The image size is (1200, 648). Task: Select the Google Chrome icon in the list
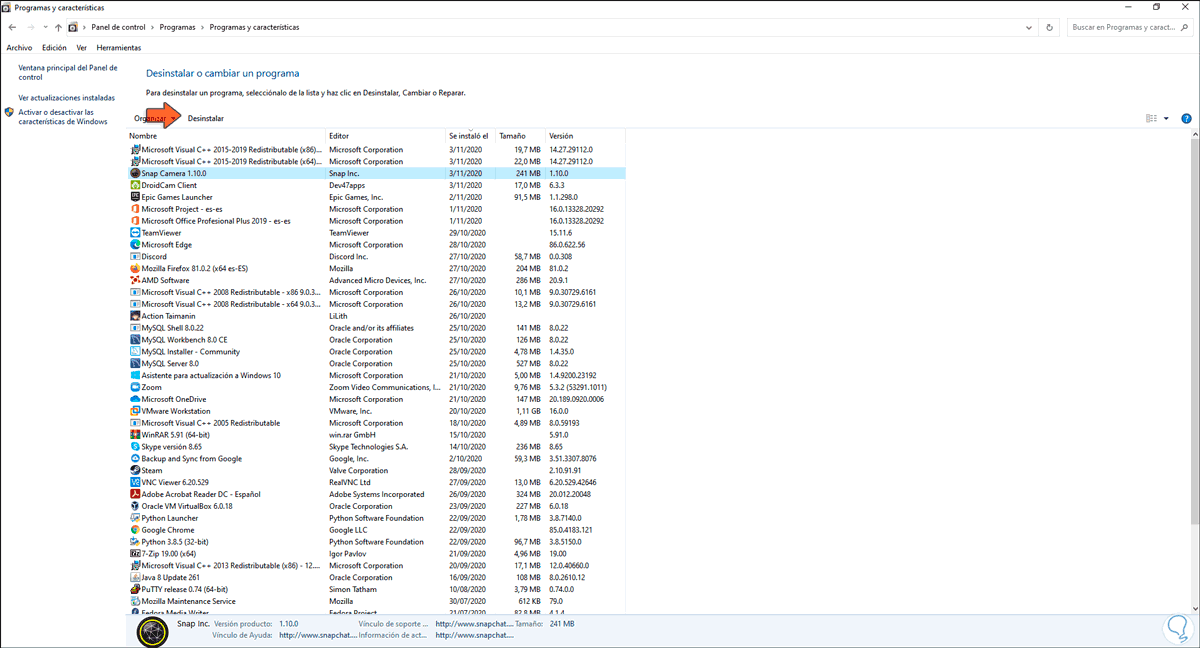135,529
